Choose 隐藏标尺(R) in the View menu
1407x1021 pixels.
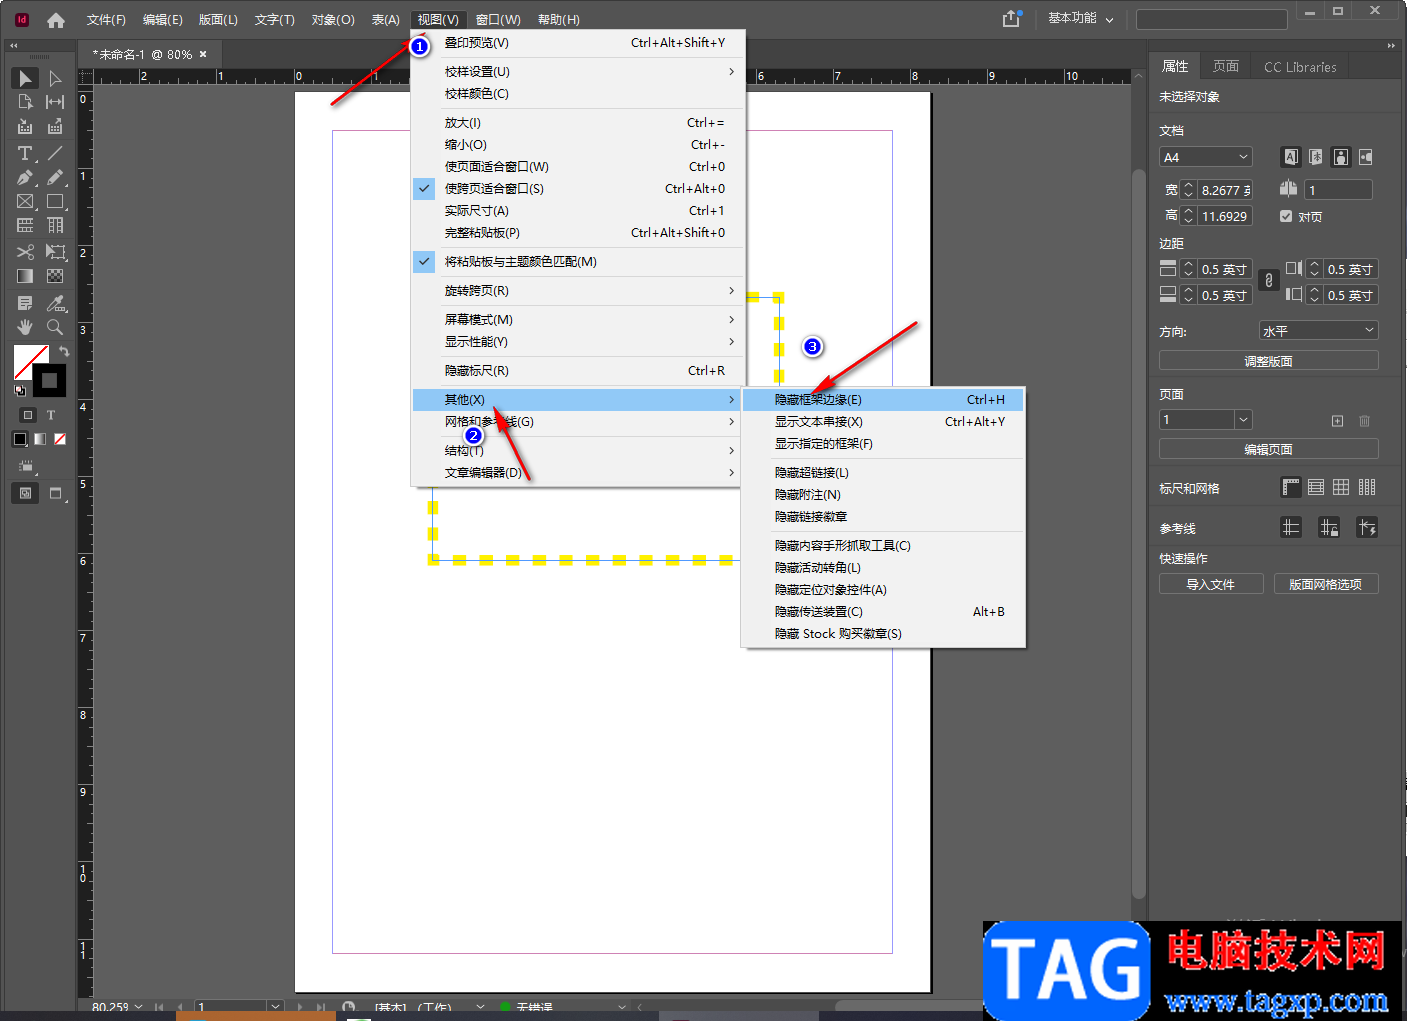(578, 370)
